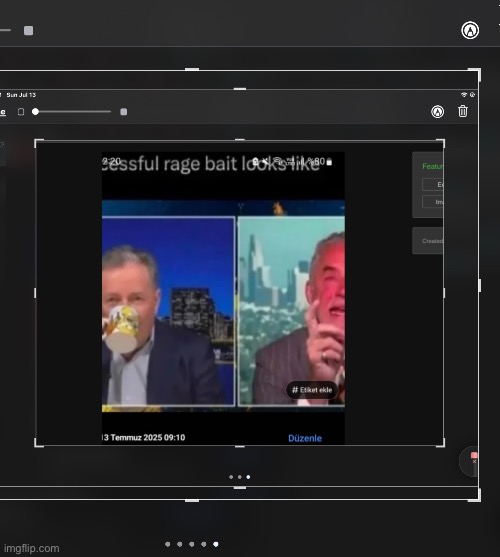Click the '13 Temmuz 2025 09:10' date text

click(x=143, y=437)
